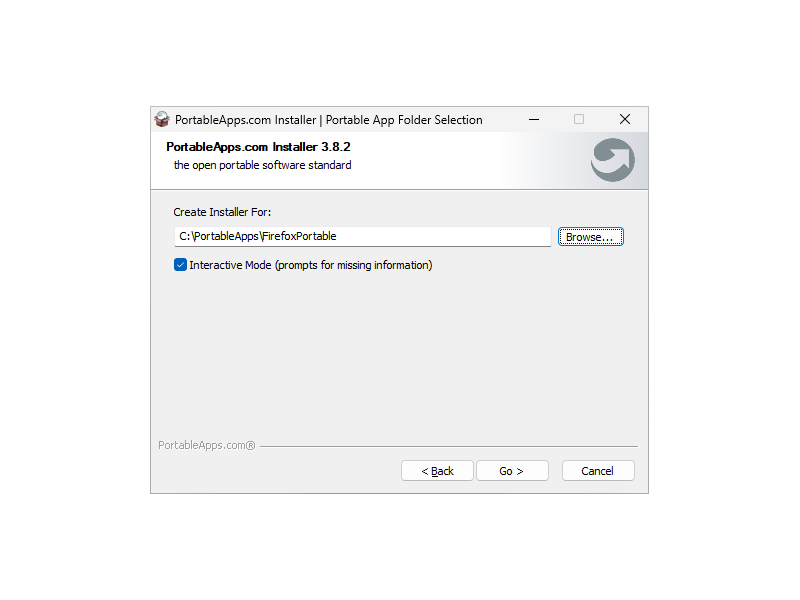Image resolution: width=800 pixels, height=600 pixels.
Task: Click the installer box icon in title bar
Action: tap(162, 119)
